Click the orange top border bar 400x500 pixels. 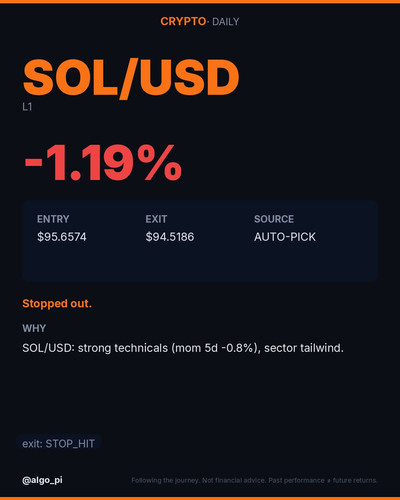200,2
